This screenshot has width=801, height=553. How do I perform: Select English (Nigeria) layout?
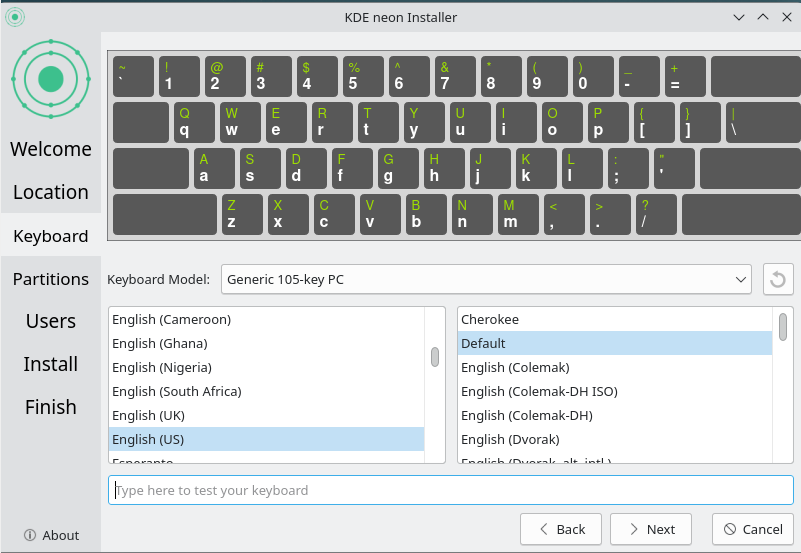click(266, 368)
